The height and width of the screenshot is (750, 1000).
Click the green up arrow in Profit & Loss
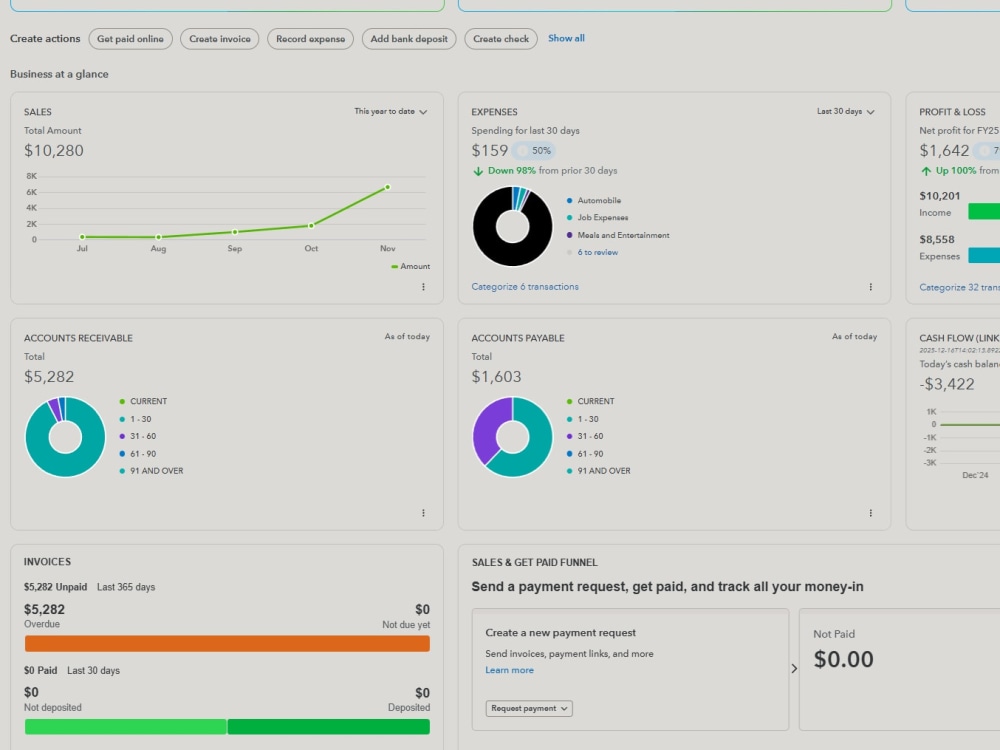926,171
